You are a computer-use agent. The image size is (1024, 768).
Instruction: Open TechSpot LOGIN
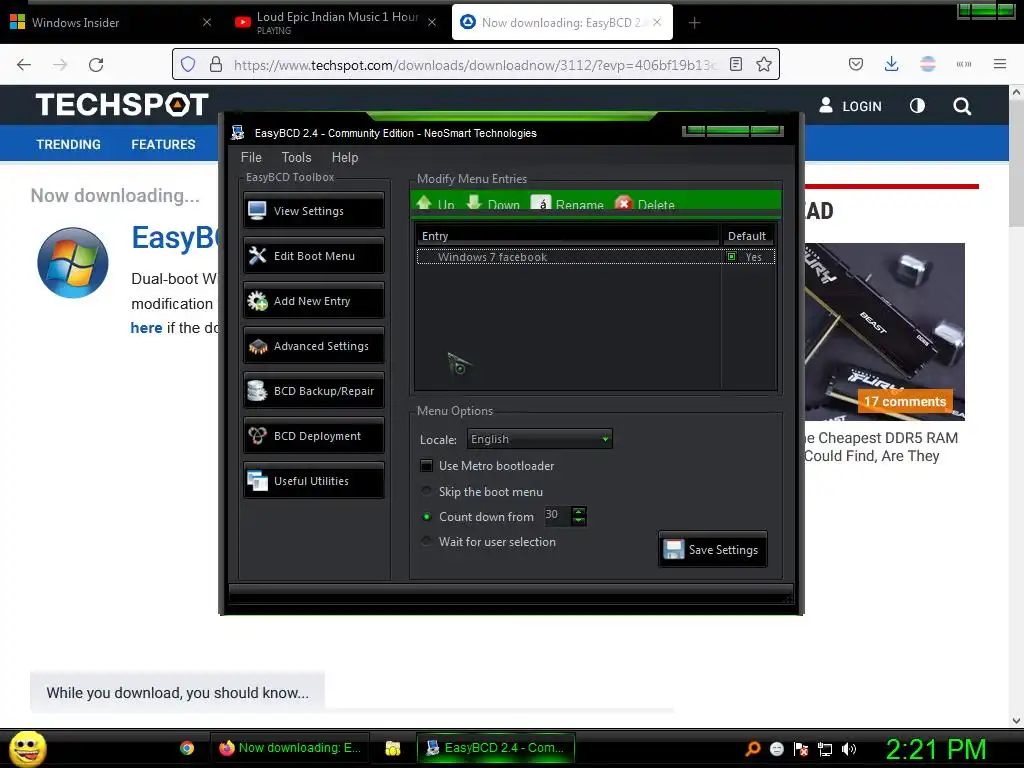[850, 106]
